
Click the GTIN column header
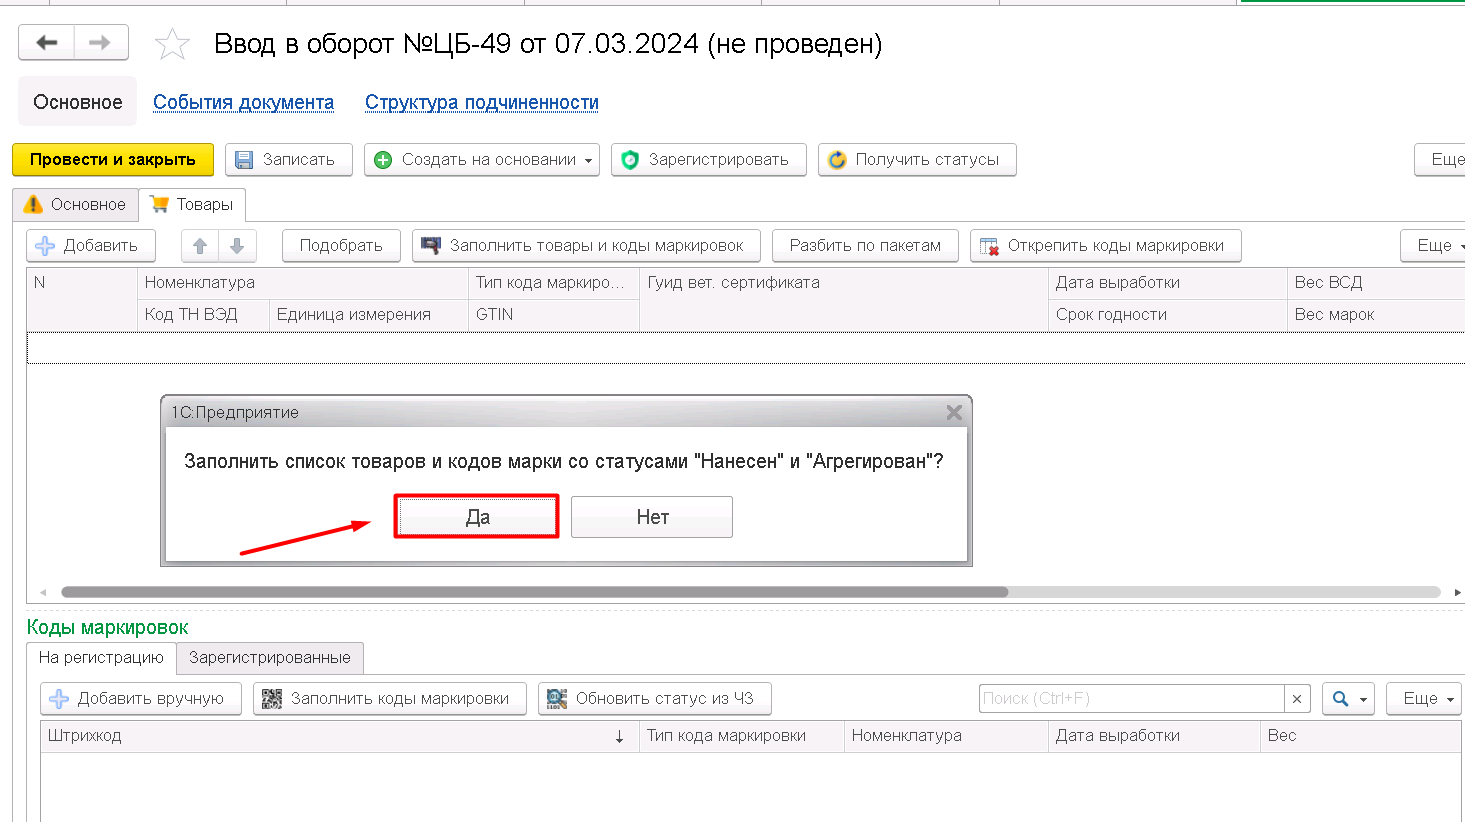tap(554, 314)
